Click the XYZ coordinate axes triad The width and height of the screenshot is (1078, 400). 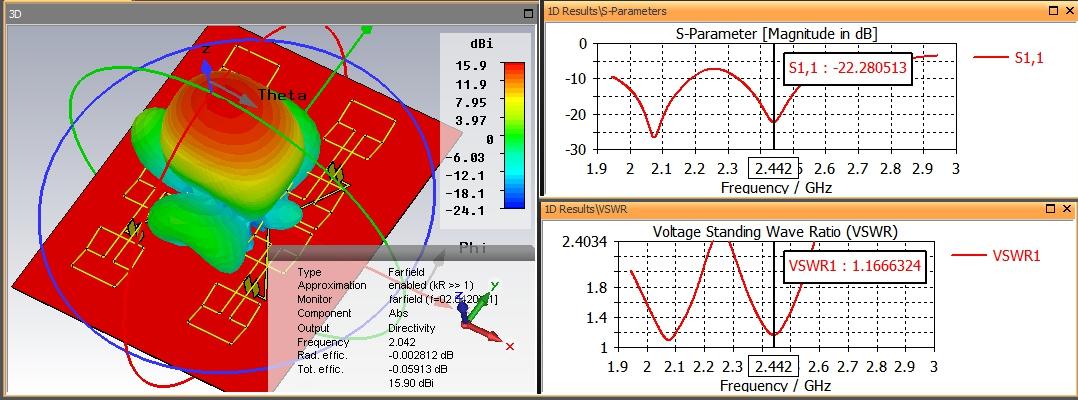(481, 313)
